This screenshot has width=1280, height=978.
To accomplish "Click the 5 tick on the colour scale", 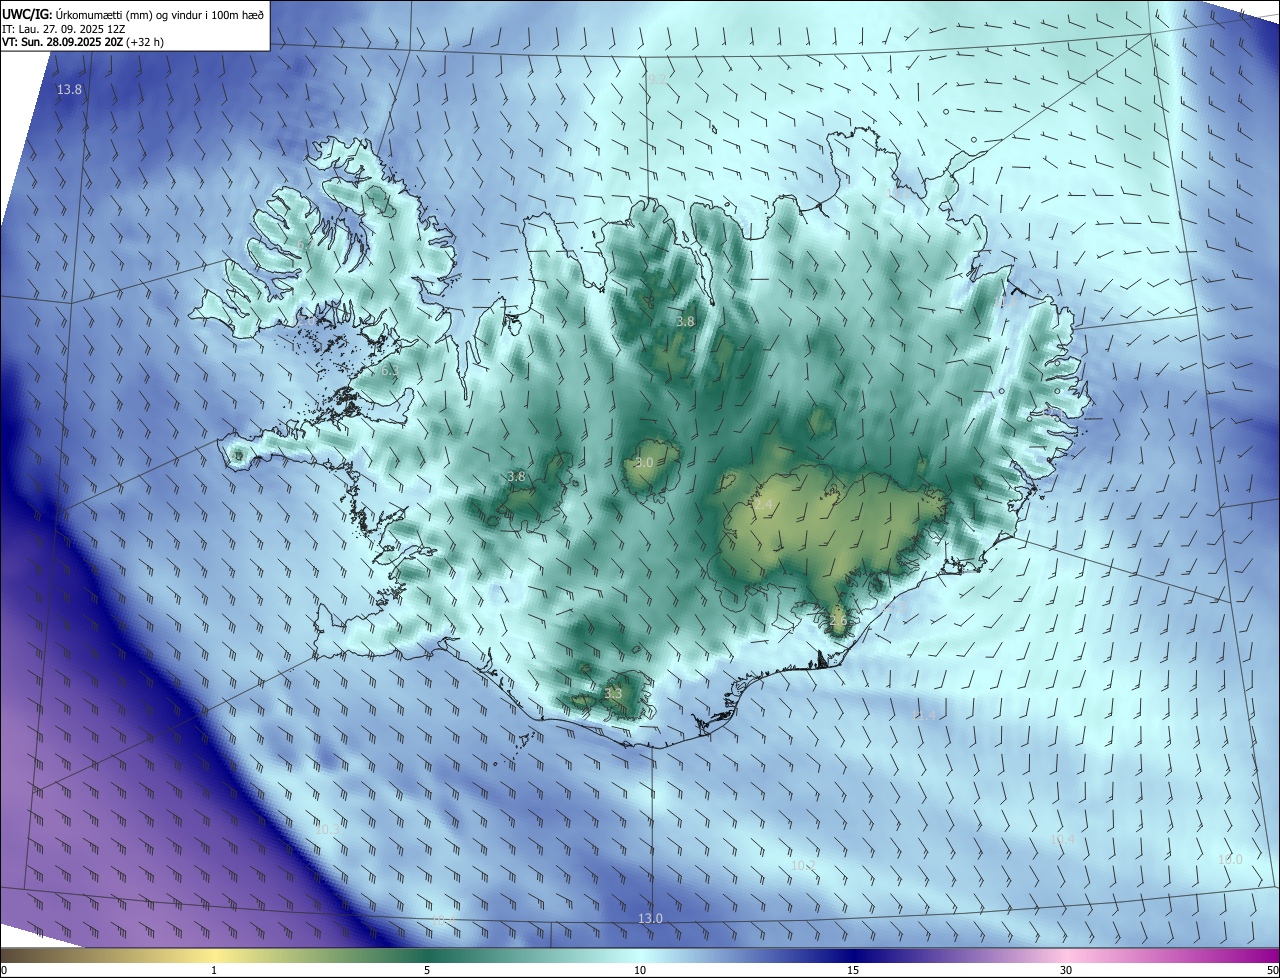I will (427, 970).
